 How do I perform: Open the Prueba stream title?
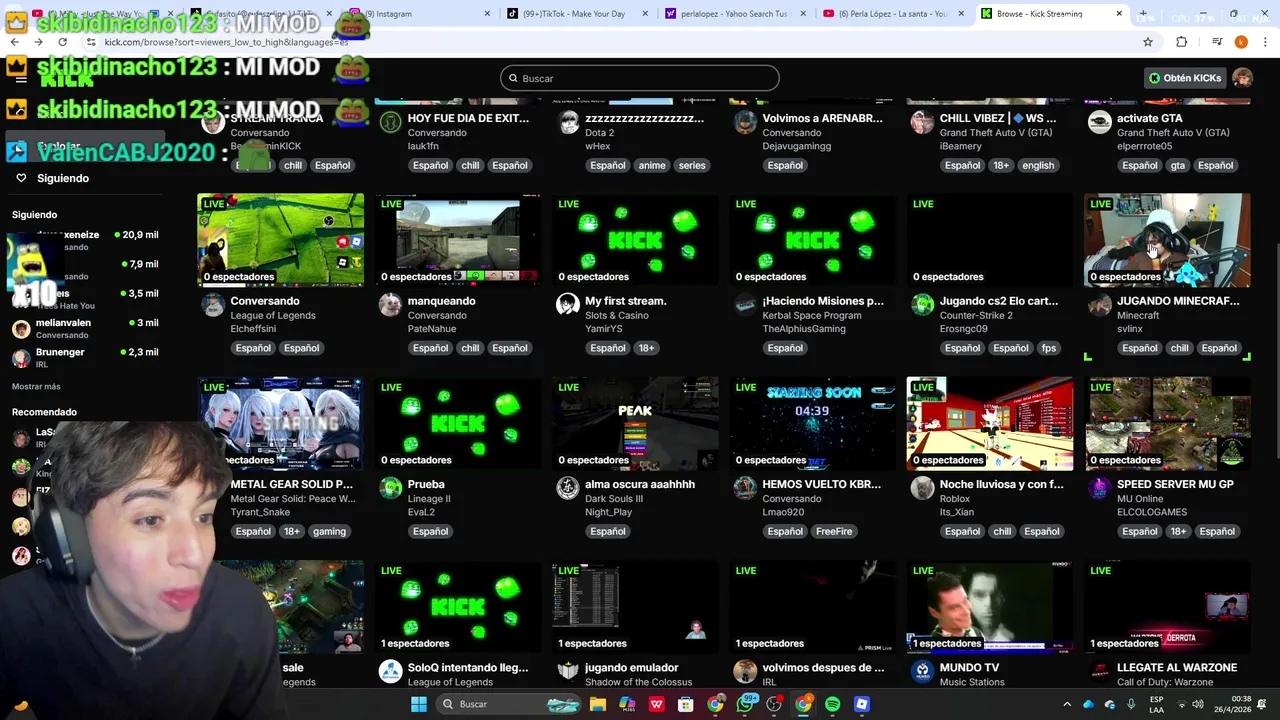coord(426,484)
